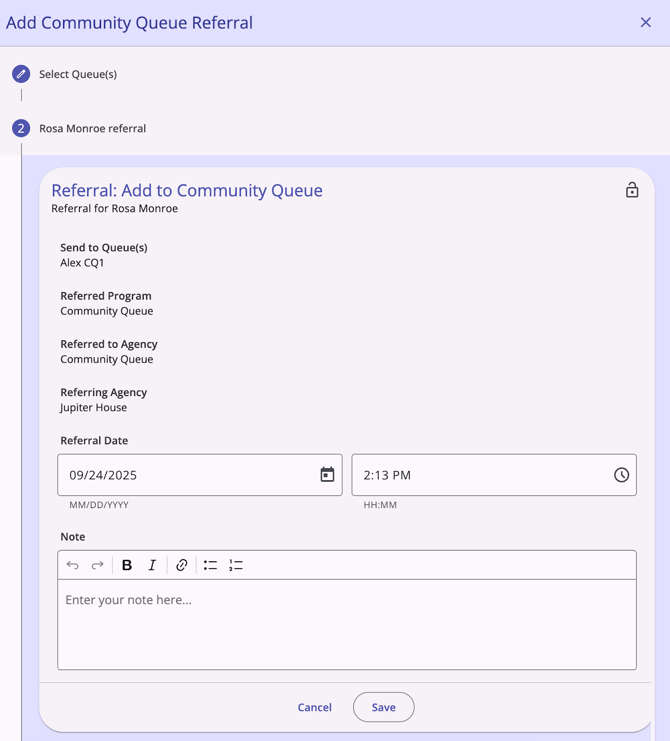The image size is (670, 741).
Task: Open the clock time picker
Action: pos(621,475)
